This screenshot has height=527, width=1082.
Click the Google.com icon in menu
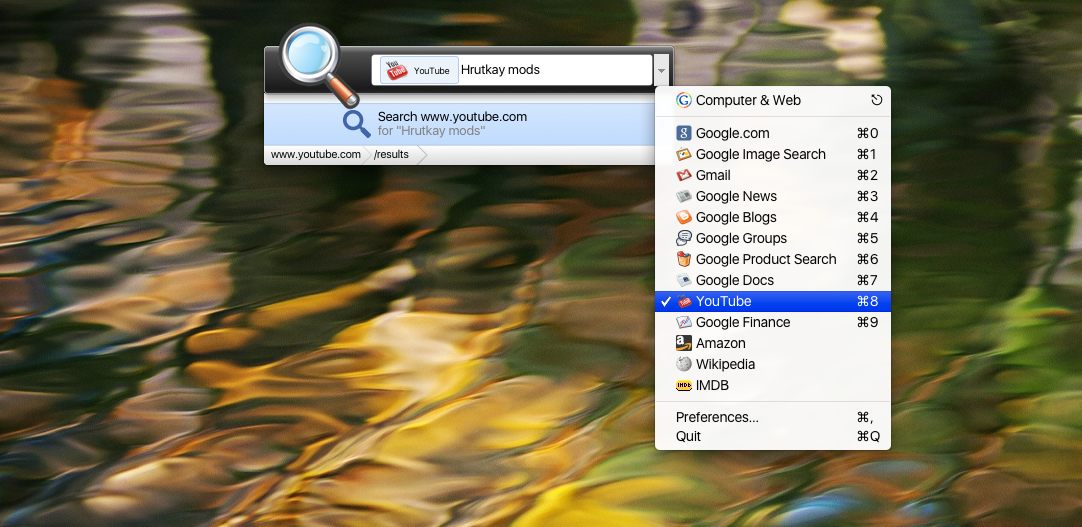pyautogui.click(x=684, y=133)
